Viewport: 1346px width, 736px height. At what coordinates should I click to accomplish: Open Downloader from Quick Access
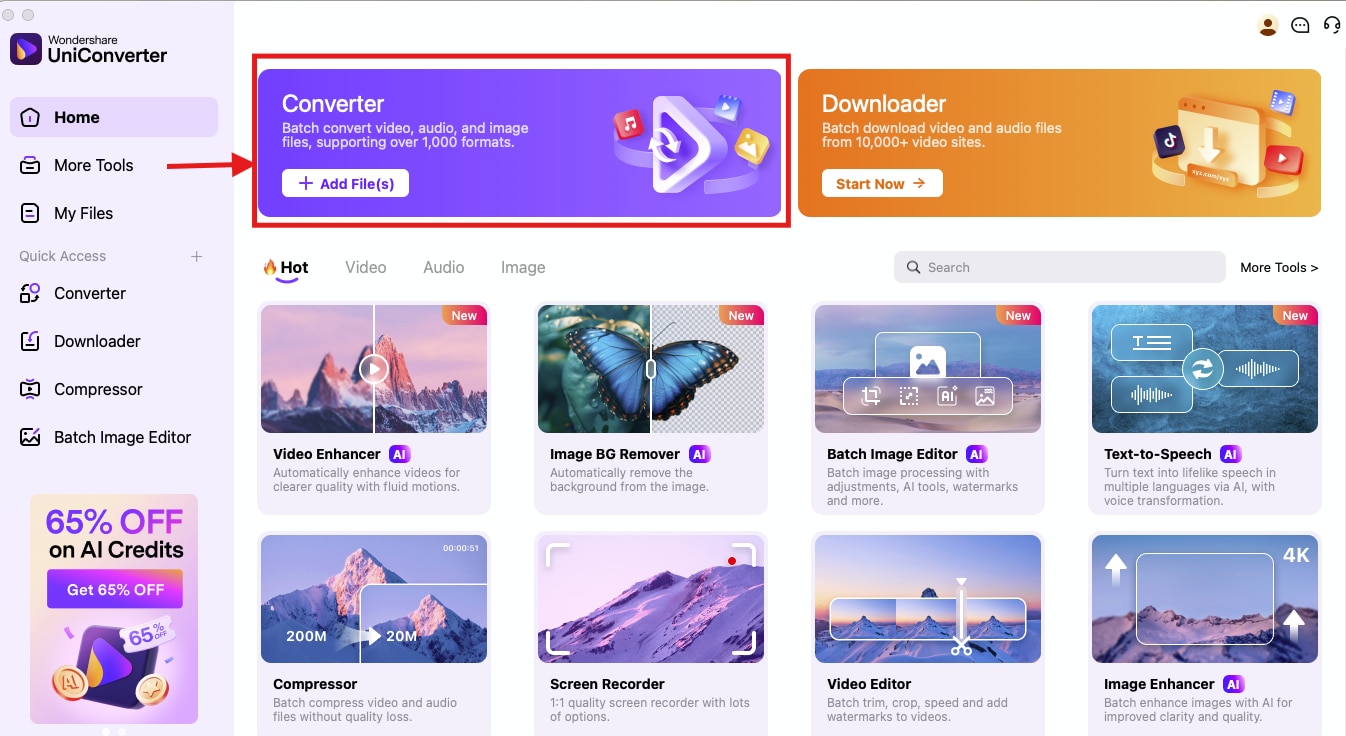pos(114,341)
